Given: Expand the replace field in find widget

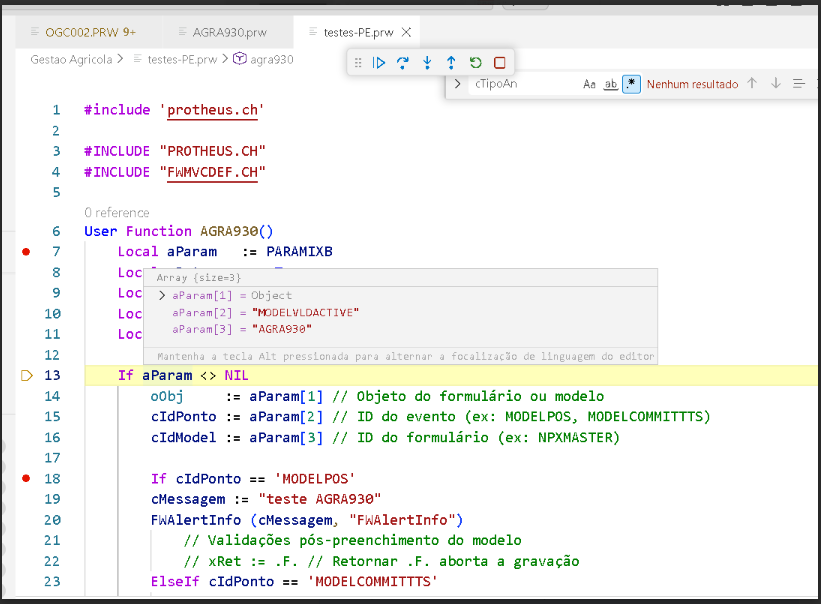Looking at the screenshot, I should [457, 84].
